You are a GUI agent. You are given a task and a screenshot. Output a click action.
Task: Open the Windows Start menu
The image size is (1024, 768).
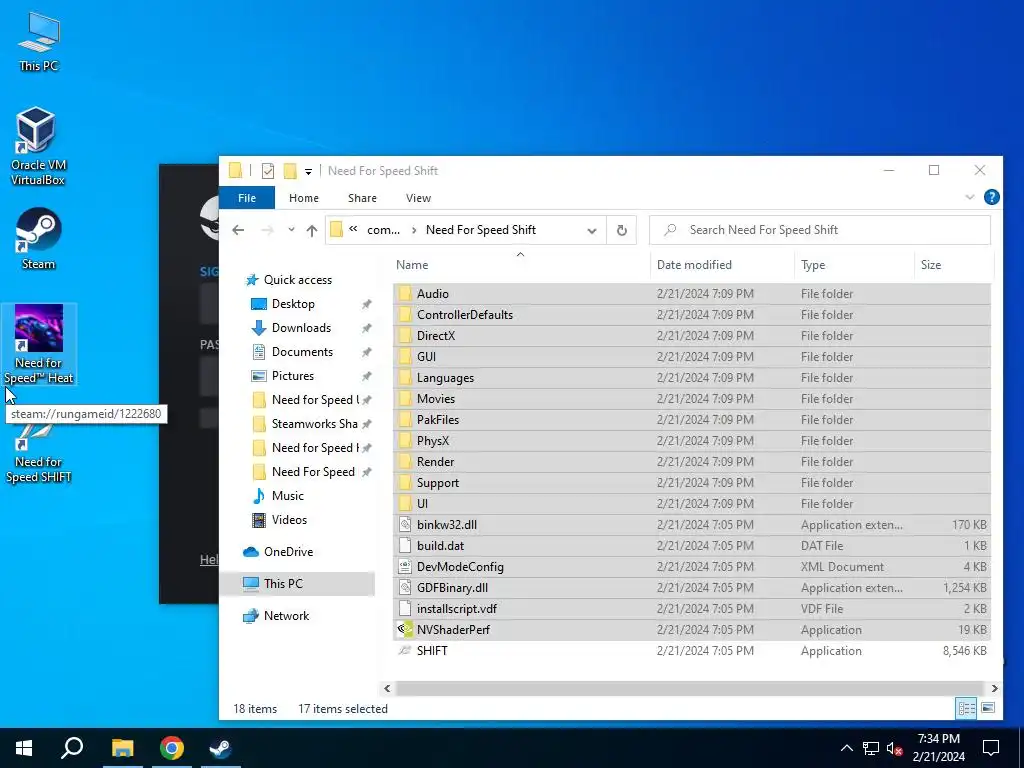[24, 748]
